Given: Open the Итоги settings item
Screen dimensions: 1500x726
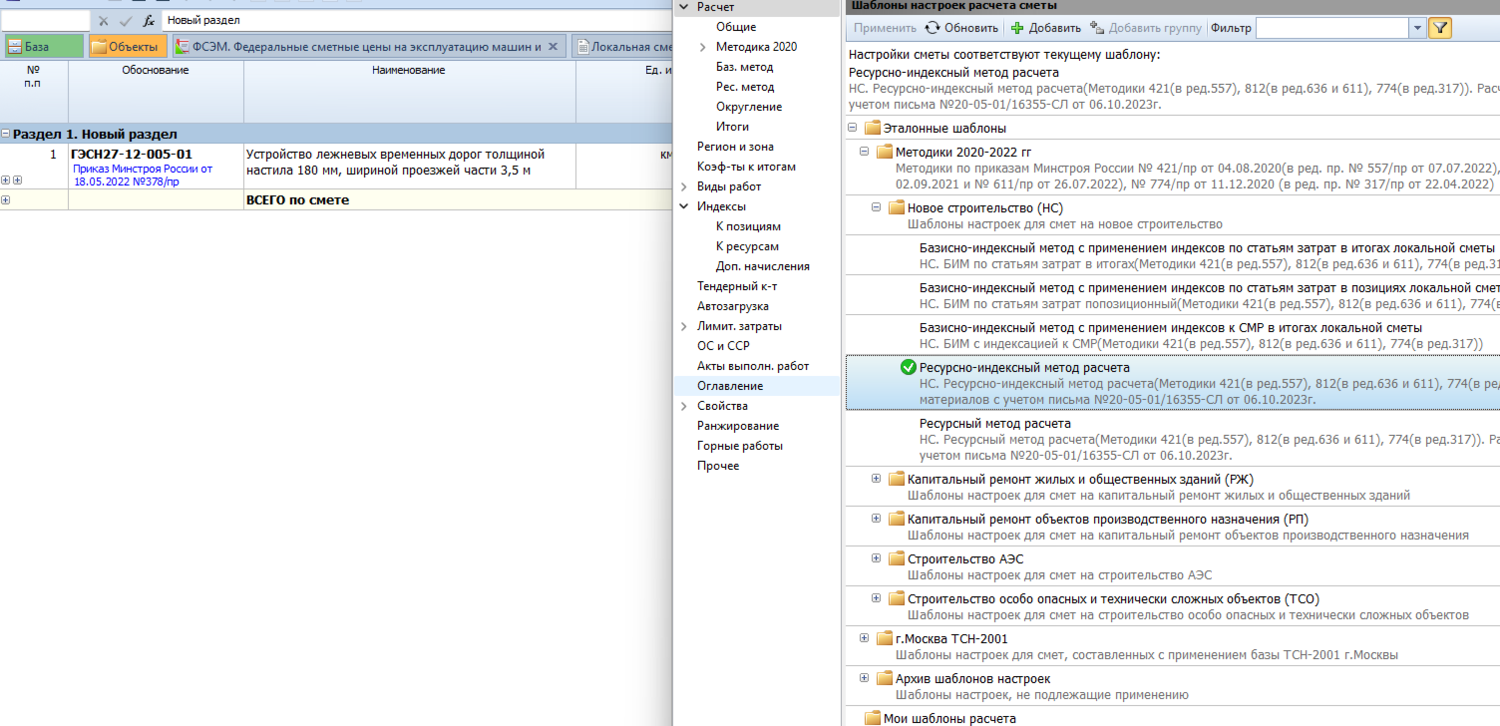Looking at the screenshot, I should 732,127.
